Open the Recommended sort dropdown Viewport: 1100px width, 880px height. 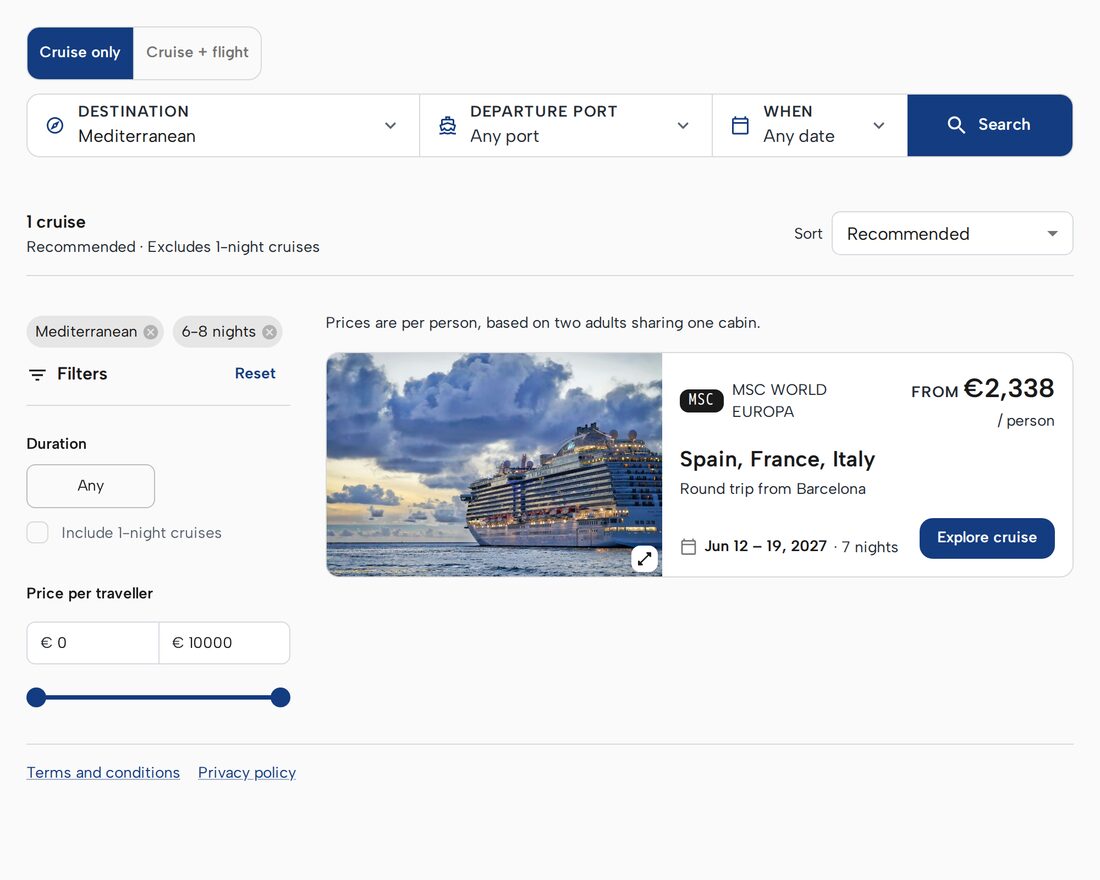(952, 234)
